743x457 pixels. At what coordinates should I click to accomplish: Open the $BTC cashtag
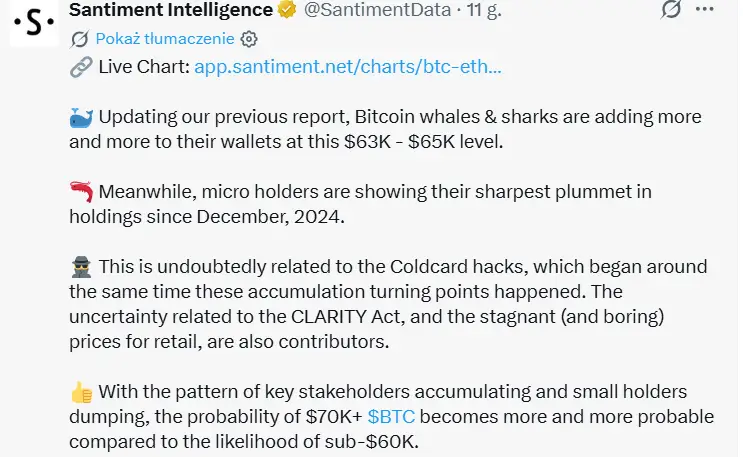pyautogui.click(x=391, y=417)
